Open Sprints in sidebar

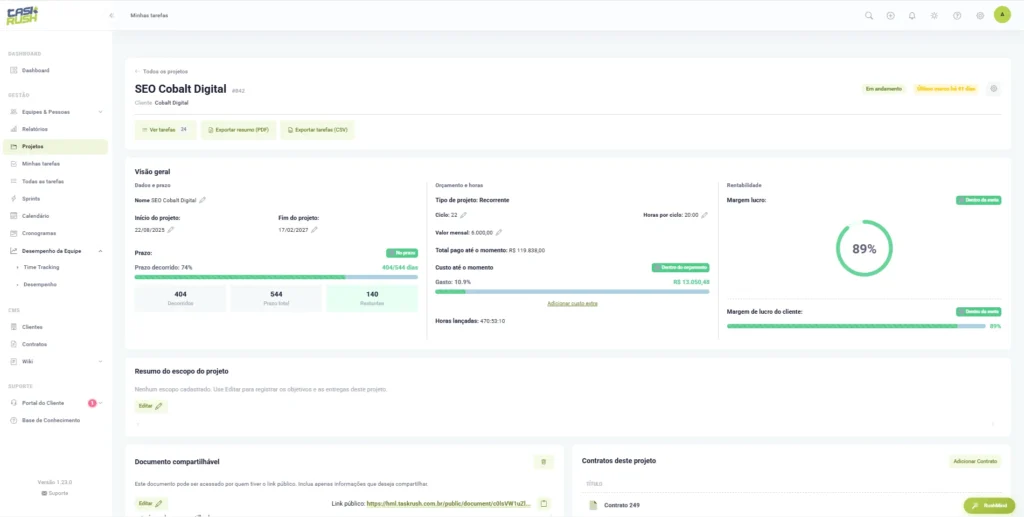[x=56, y=198]
